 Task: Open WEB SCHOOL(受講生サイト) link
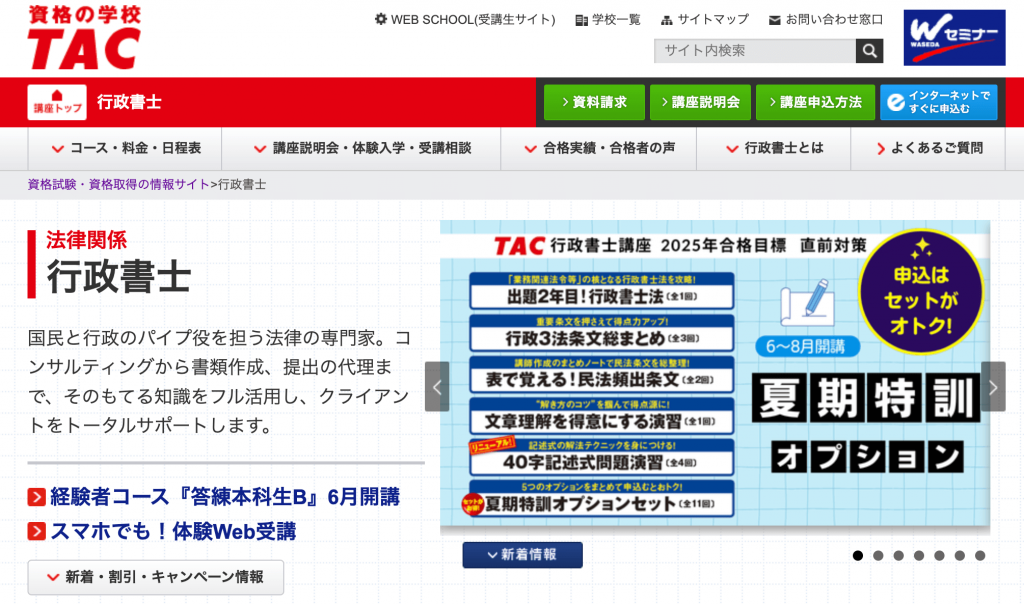[473, 20]
